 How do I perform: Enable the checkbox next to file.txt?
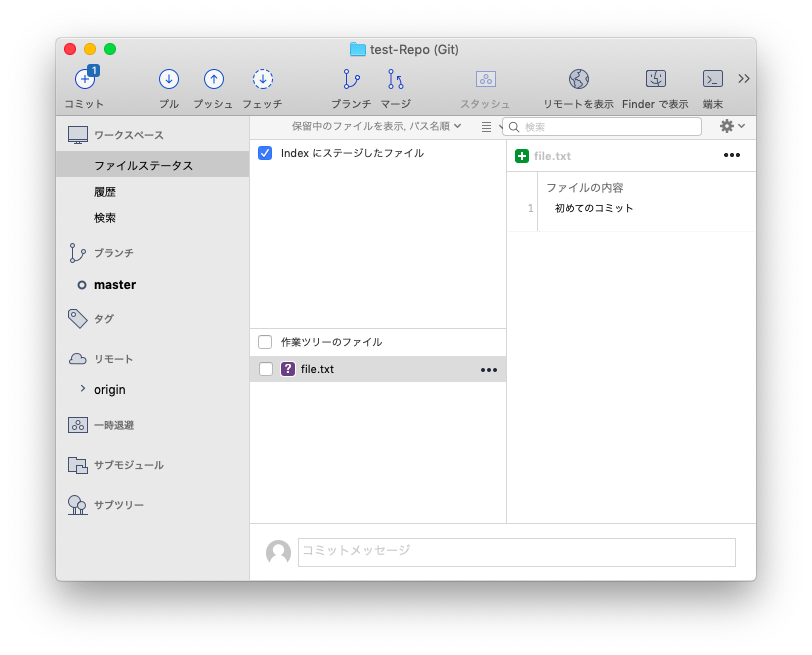pyautogui.click(x=265, y=369)
